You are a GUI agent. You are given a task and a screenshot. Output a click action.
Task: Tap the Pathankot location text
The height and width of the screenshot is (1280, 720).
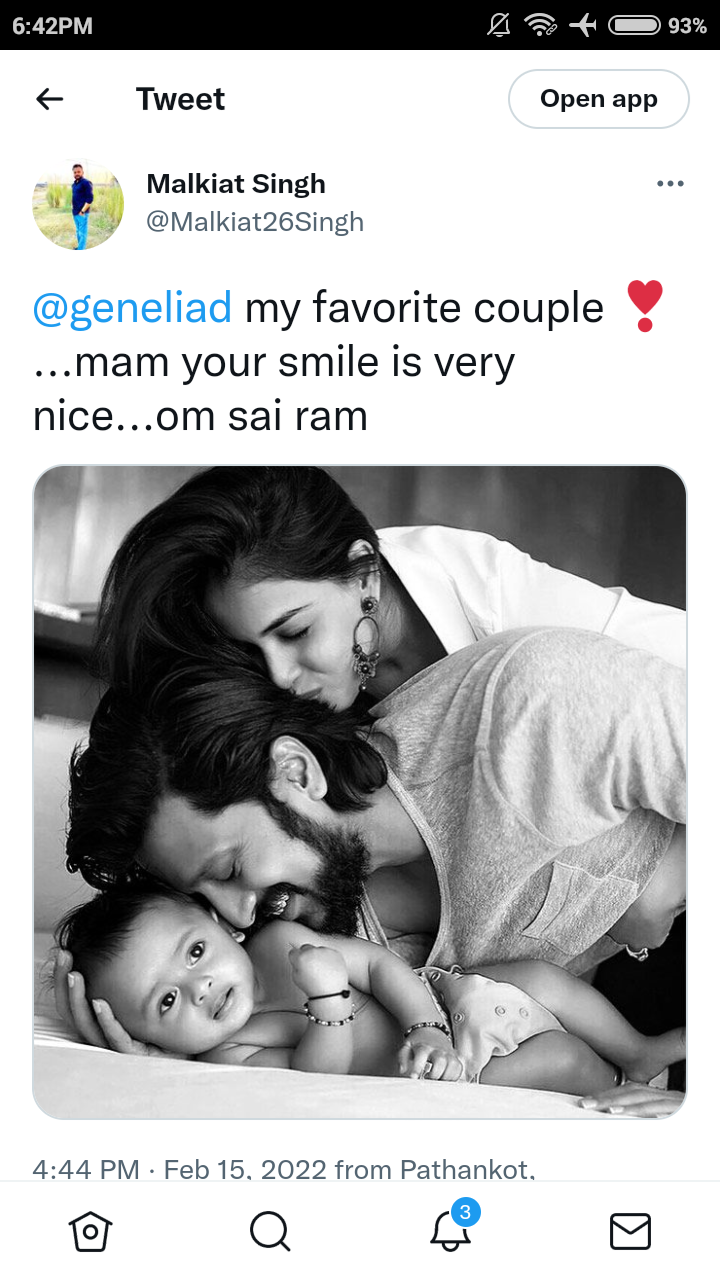pyautogui.click(x=467, y=1168)
